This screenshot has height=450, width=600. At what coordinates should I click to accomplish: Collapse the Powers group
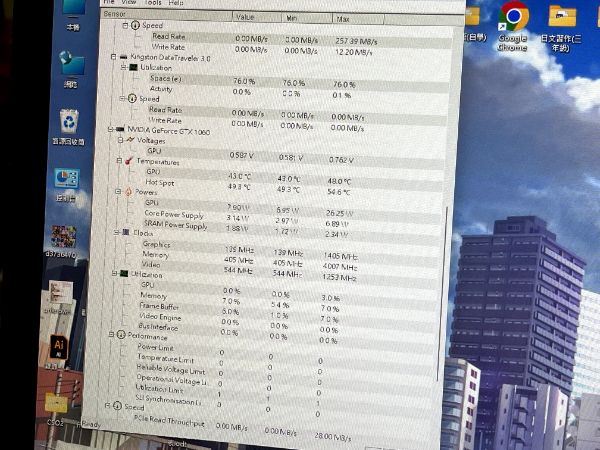(118, 191)
